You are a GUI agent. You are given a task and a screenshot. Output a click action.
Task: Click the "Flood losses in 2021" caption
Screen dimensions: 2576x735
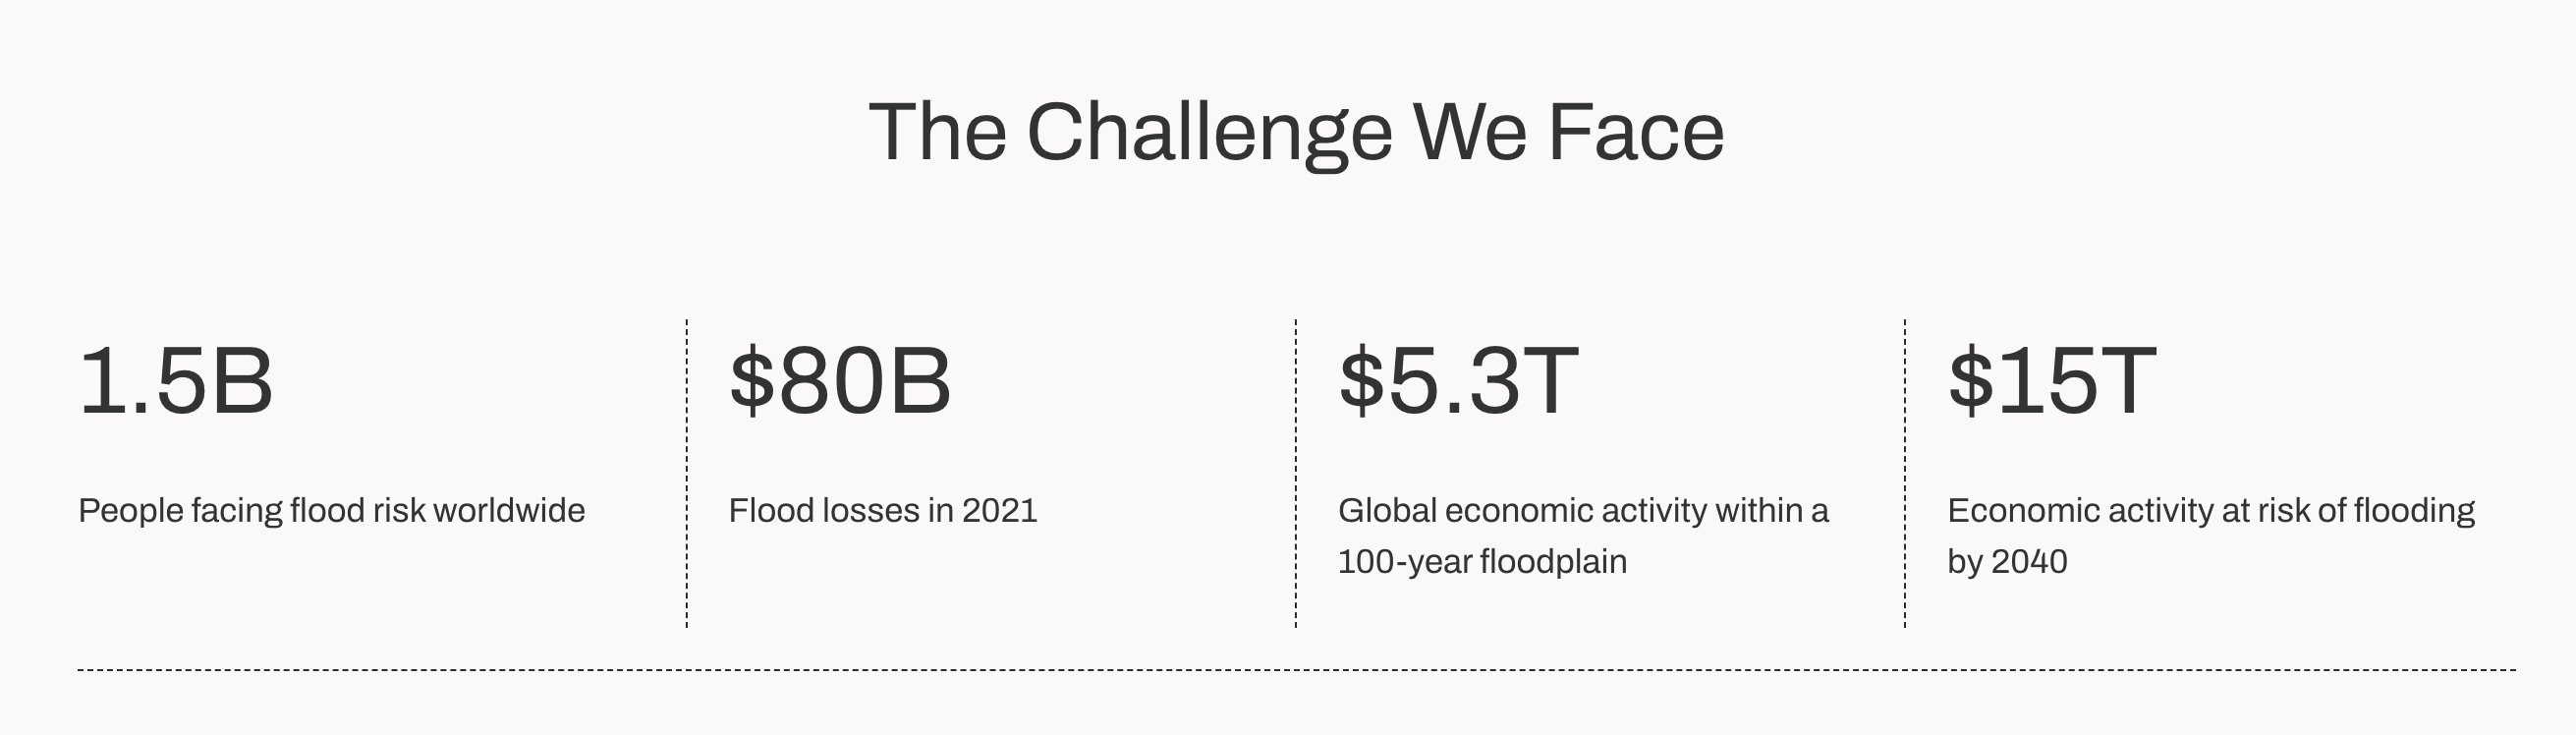pyautogui.click(x=883, y=510)
